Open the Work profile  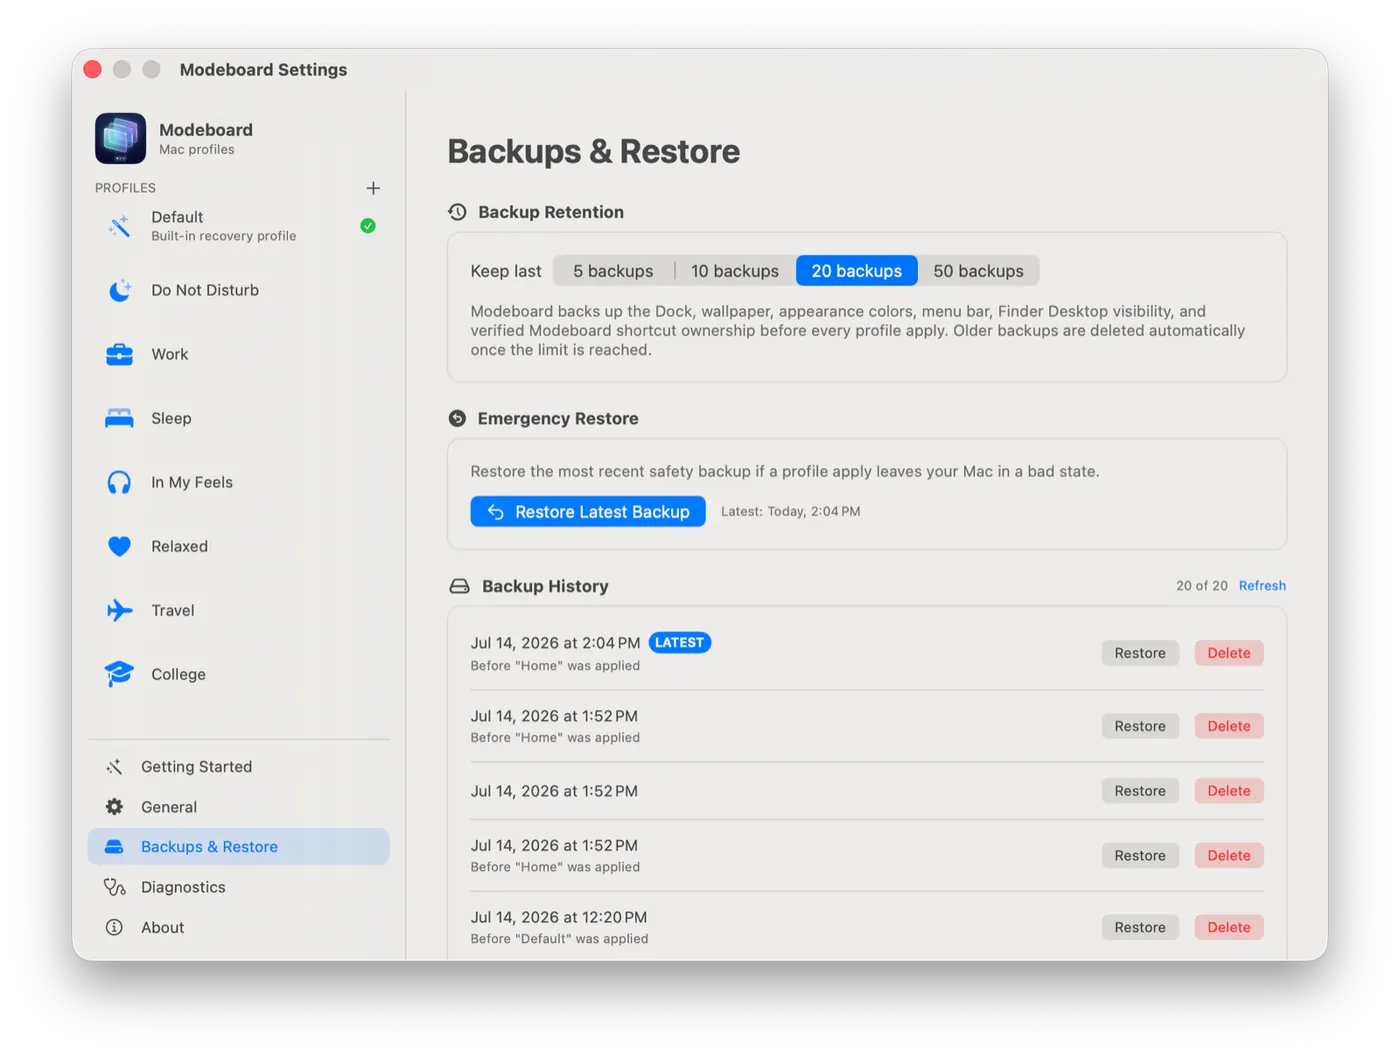pyautogui.click(x=238, y=354)
